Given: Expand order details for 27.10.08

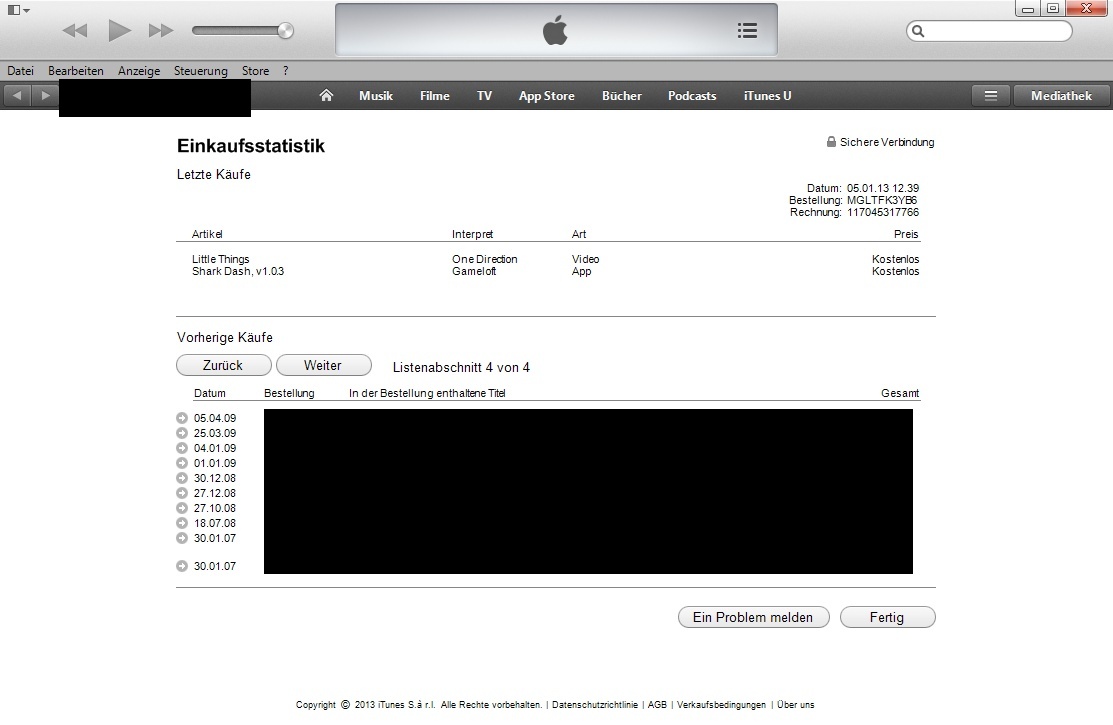Looking at the screenshot, I should (x=182, y=508).
